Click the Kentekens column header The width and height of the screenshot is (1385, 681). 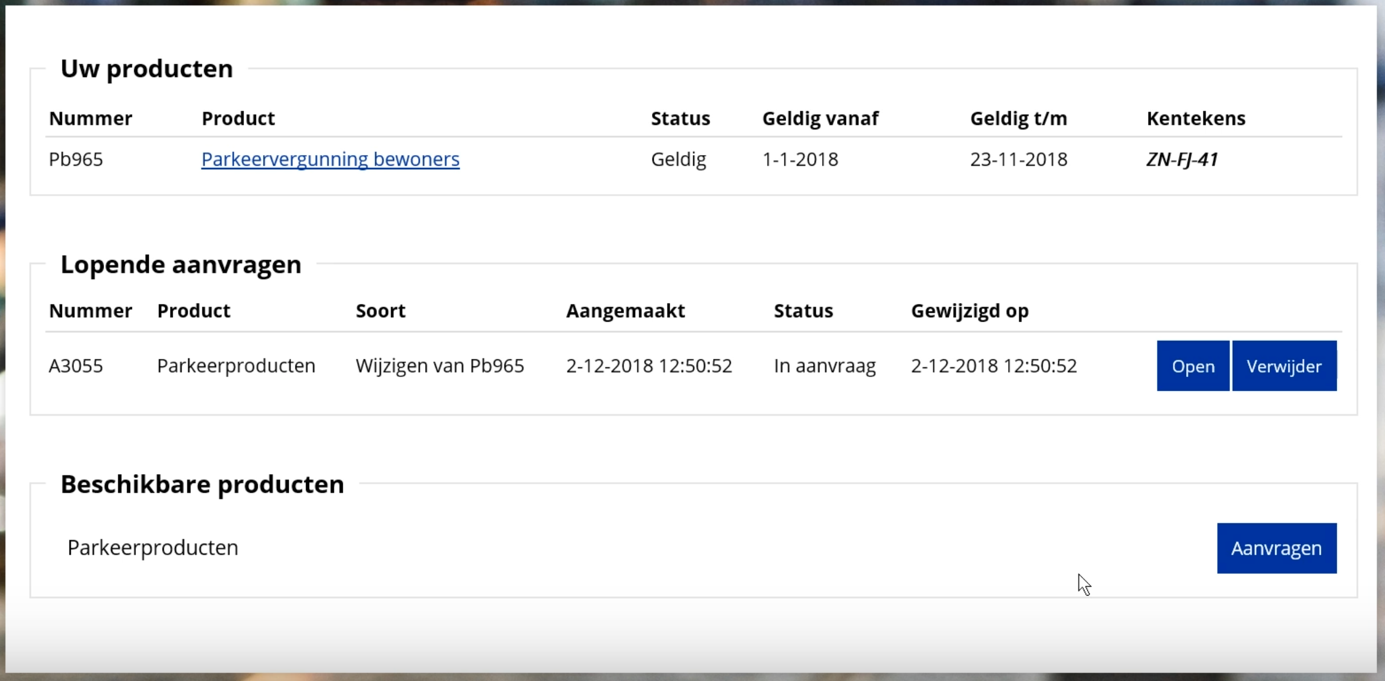pyautogui.click(x=1195, y=118)
